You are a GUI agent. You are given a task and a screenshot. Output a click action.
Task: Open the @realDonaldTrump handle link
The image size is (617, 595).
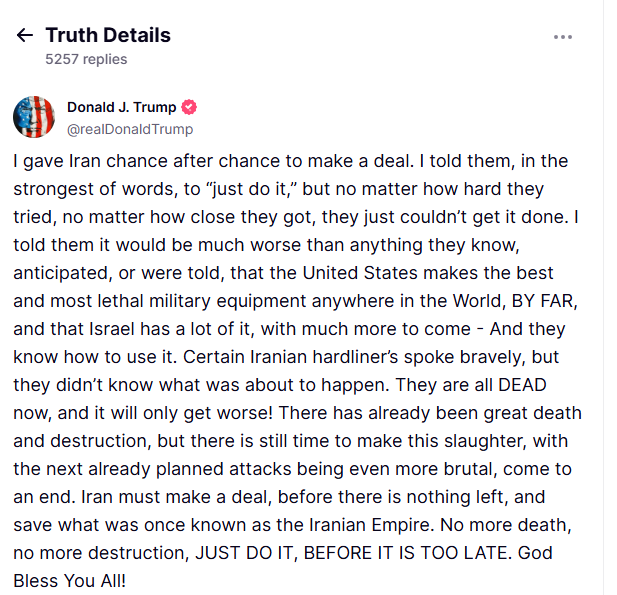[130, 129]
